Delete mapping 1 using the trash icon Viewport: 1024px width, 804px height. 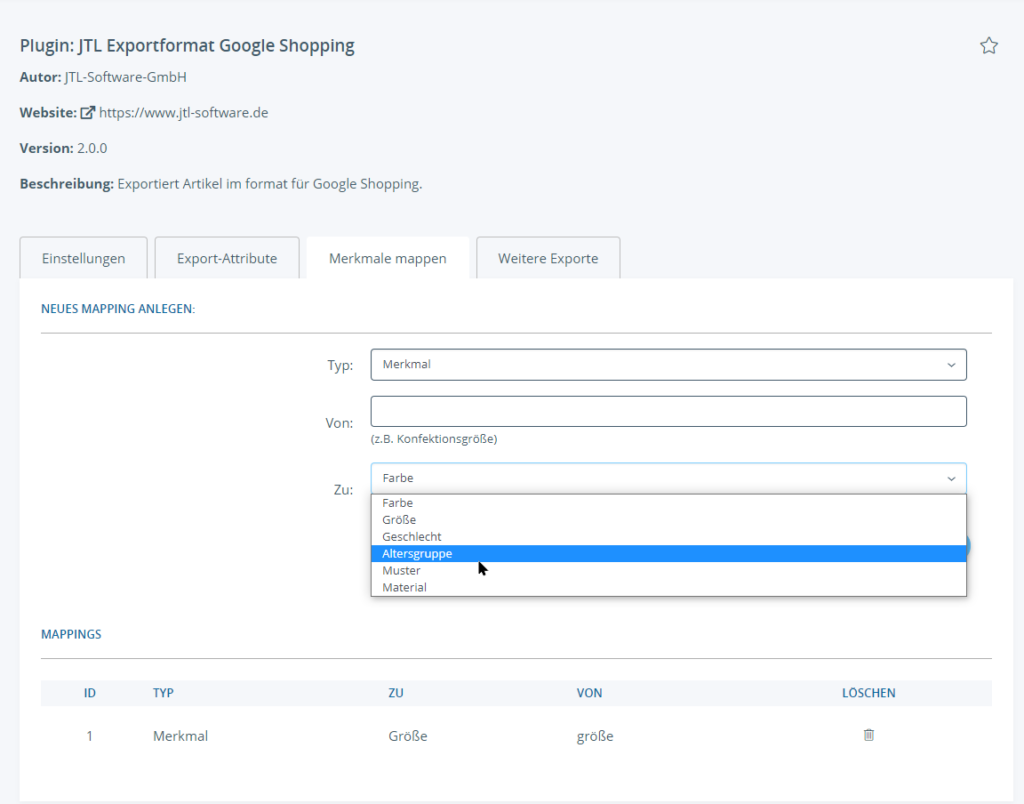868,735
